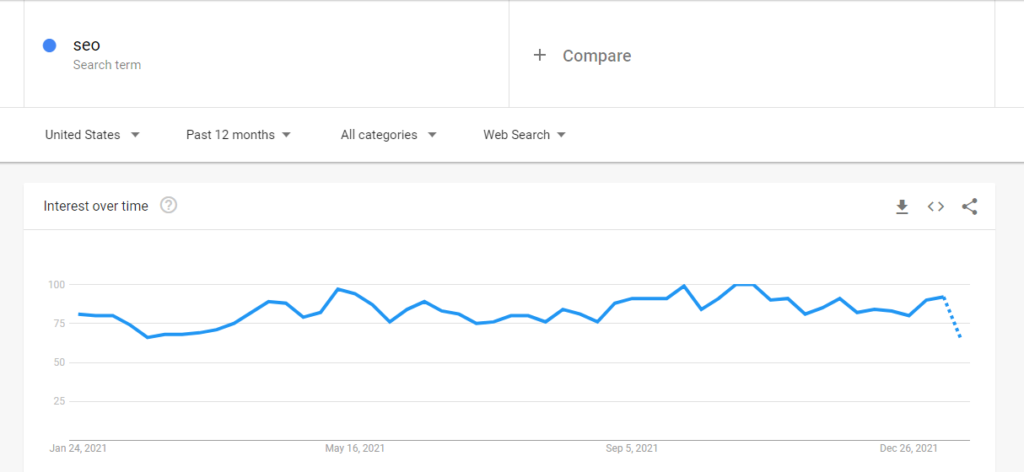Click the 100 value axis label

pos(56,285)
